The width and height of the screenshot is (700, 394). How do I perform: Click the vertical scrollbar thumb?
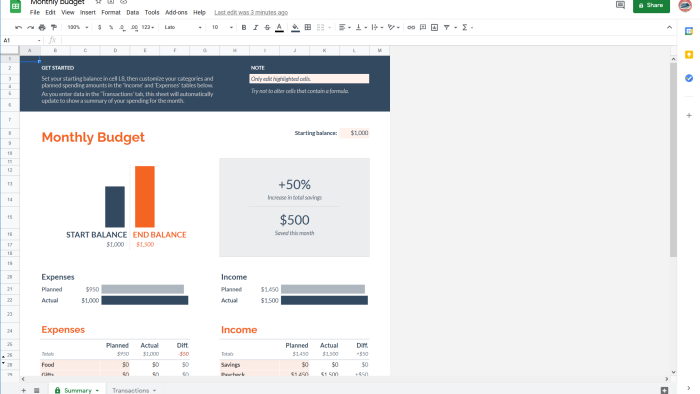coord(673,160)
